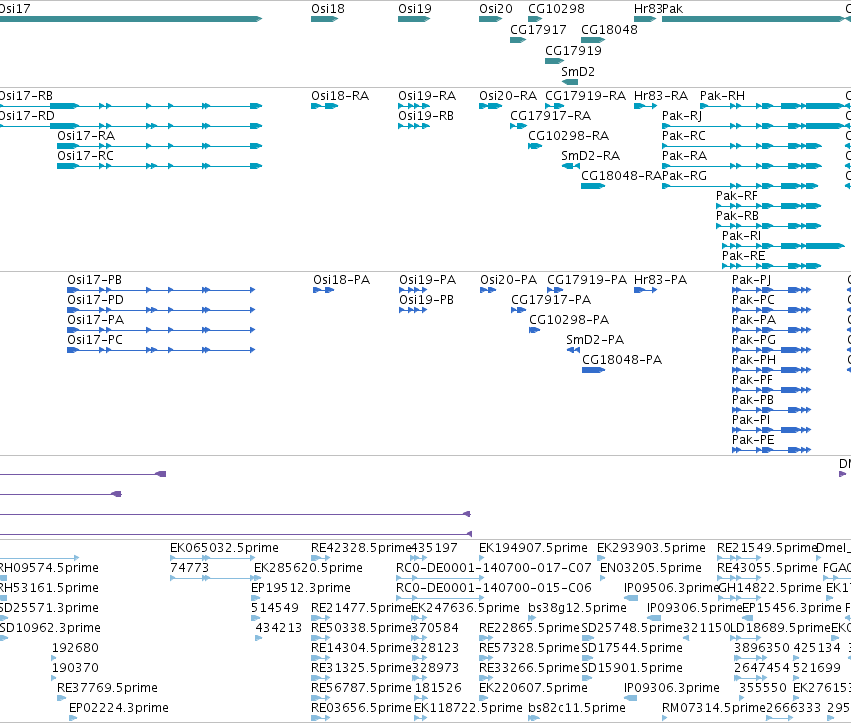Click the Pak-PJ protein label

click(x=751, y=280)
